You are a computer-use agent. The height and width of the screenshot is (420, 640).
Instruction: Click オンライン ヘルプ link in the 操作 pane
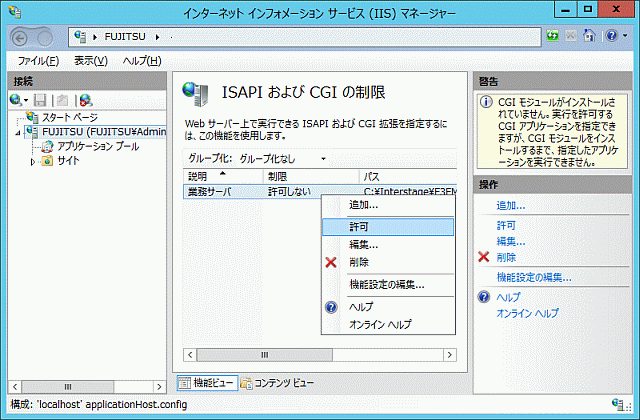527,313
